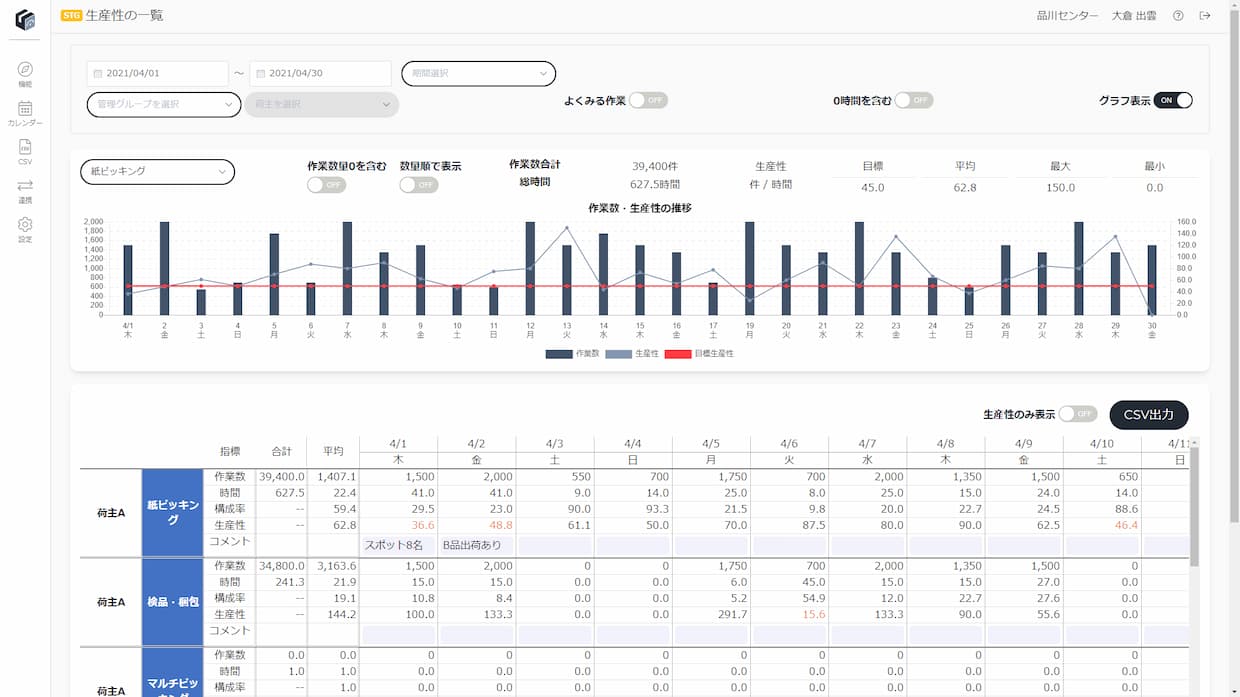Click the 39,400件 work total
This screenshot has height=697, width=1240.
(656, 166)
